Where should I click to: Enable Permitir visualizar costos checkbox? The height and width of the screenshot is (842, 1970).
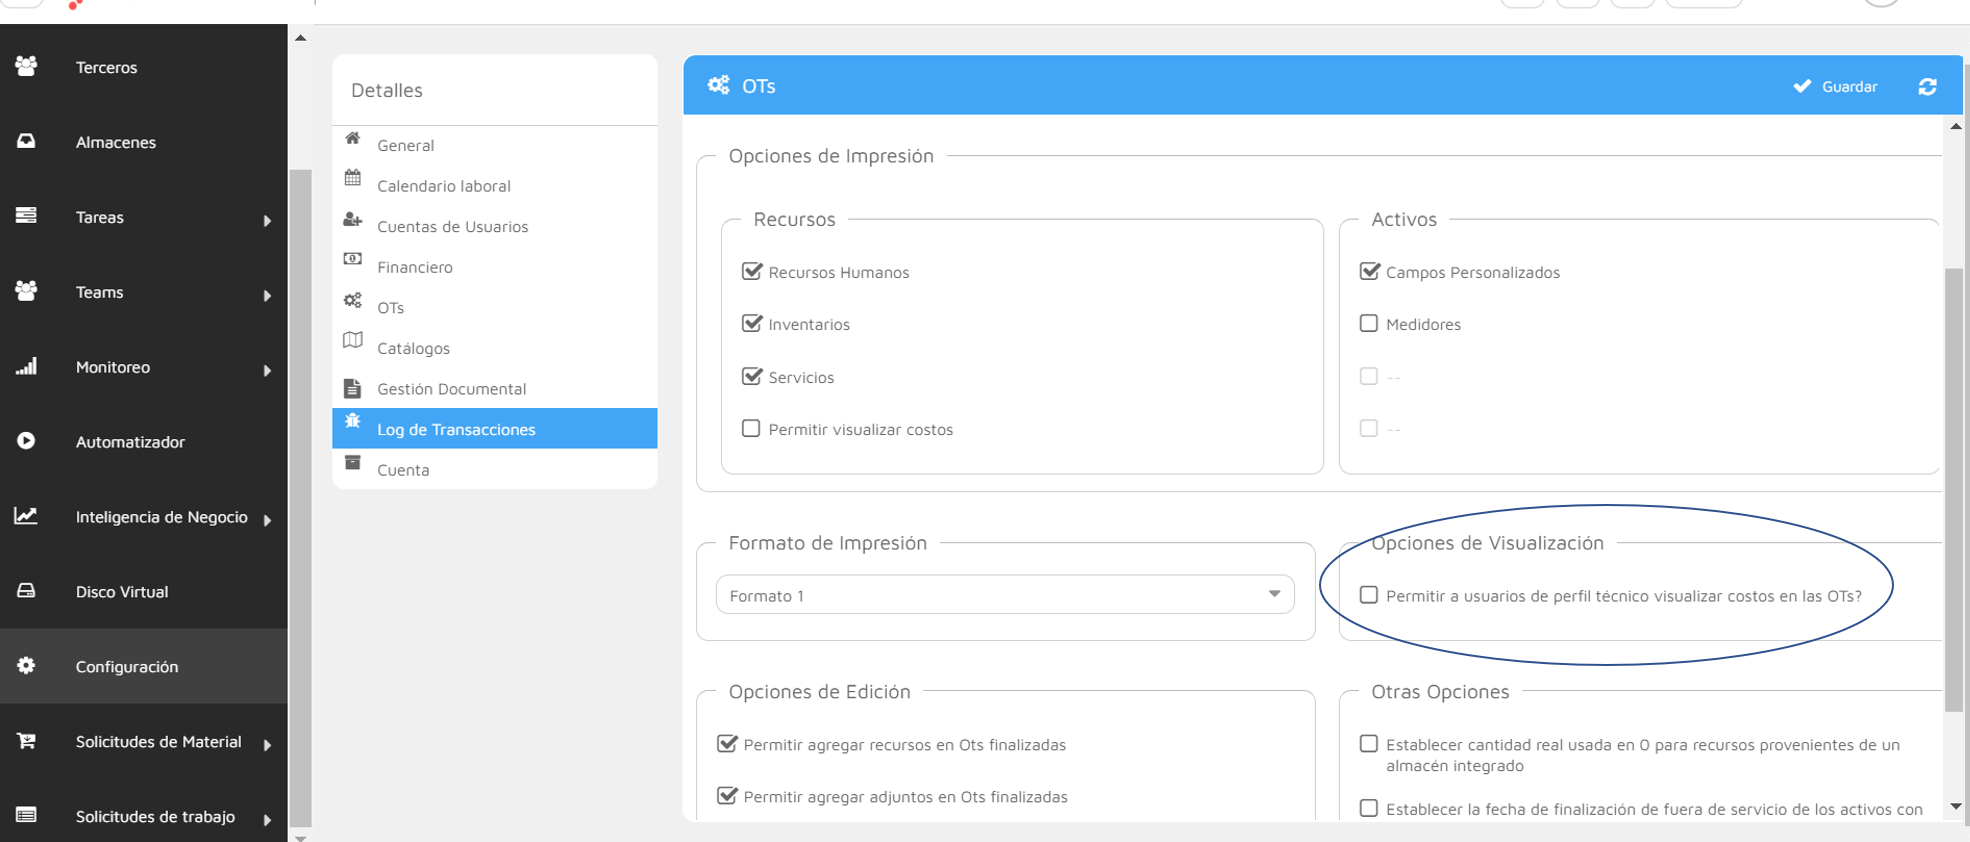(751, 428)
